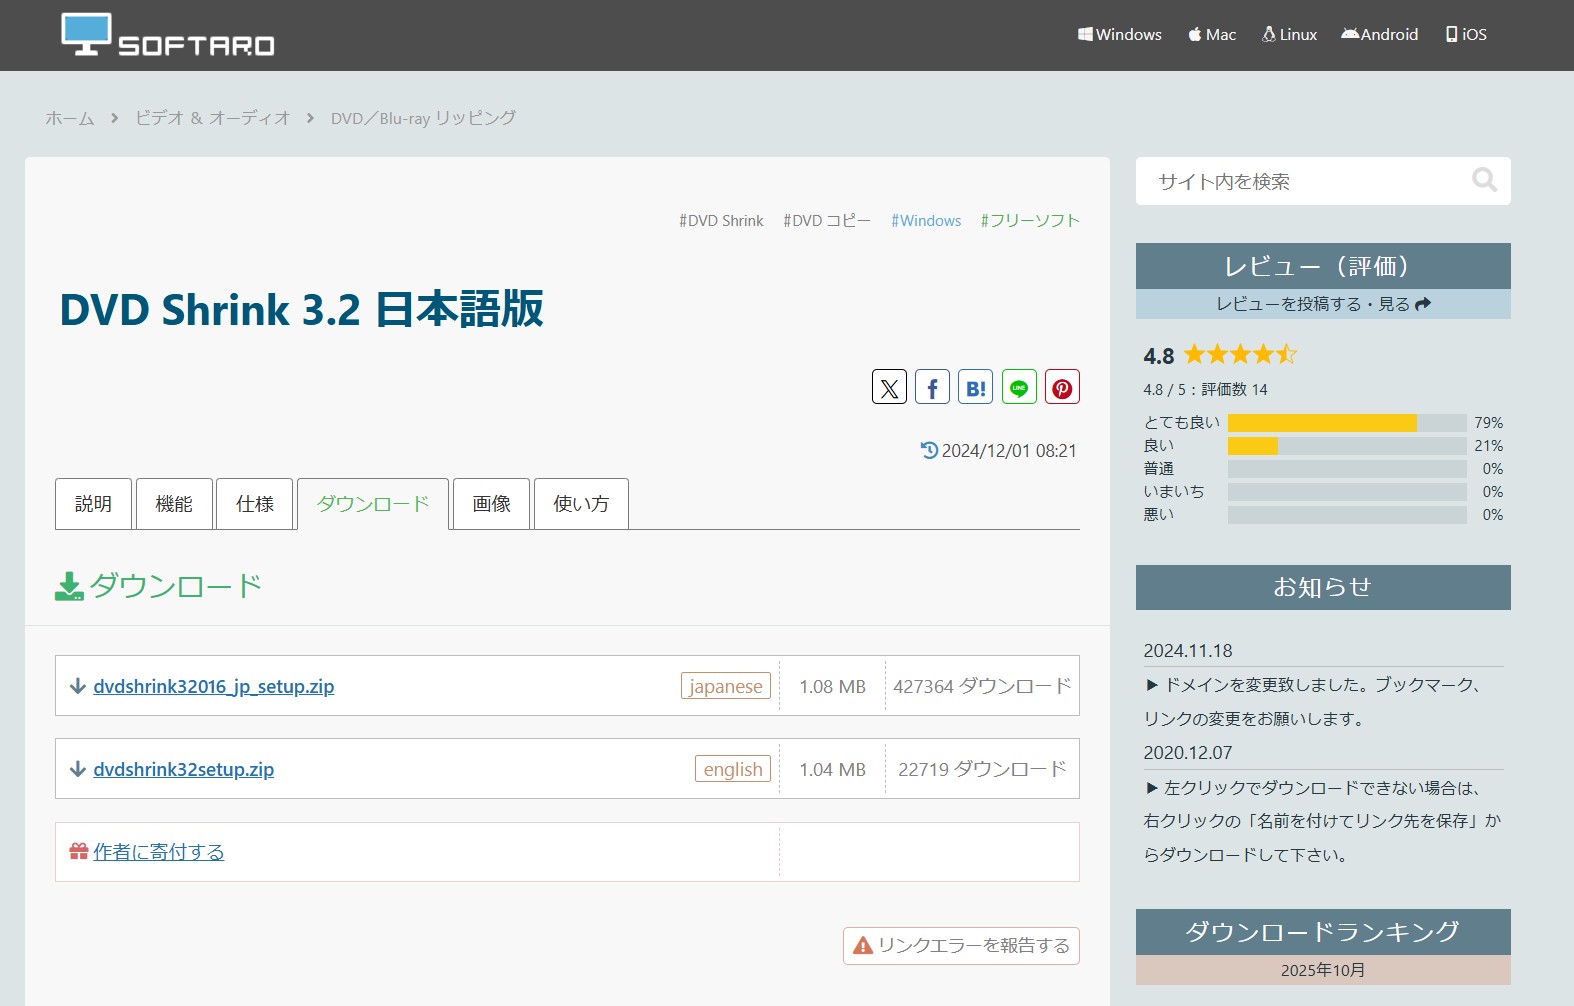The height and width of the screenshot is (1006, 1574).
Task: Download the English dvdshrink32setup.zip
Action: click(183, 769)
